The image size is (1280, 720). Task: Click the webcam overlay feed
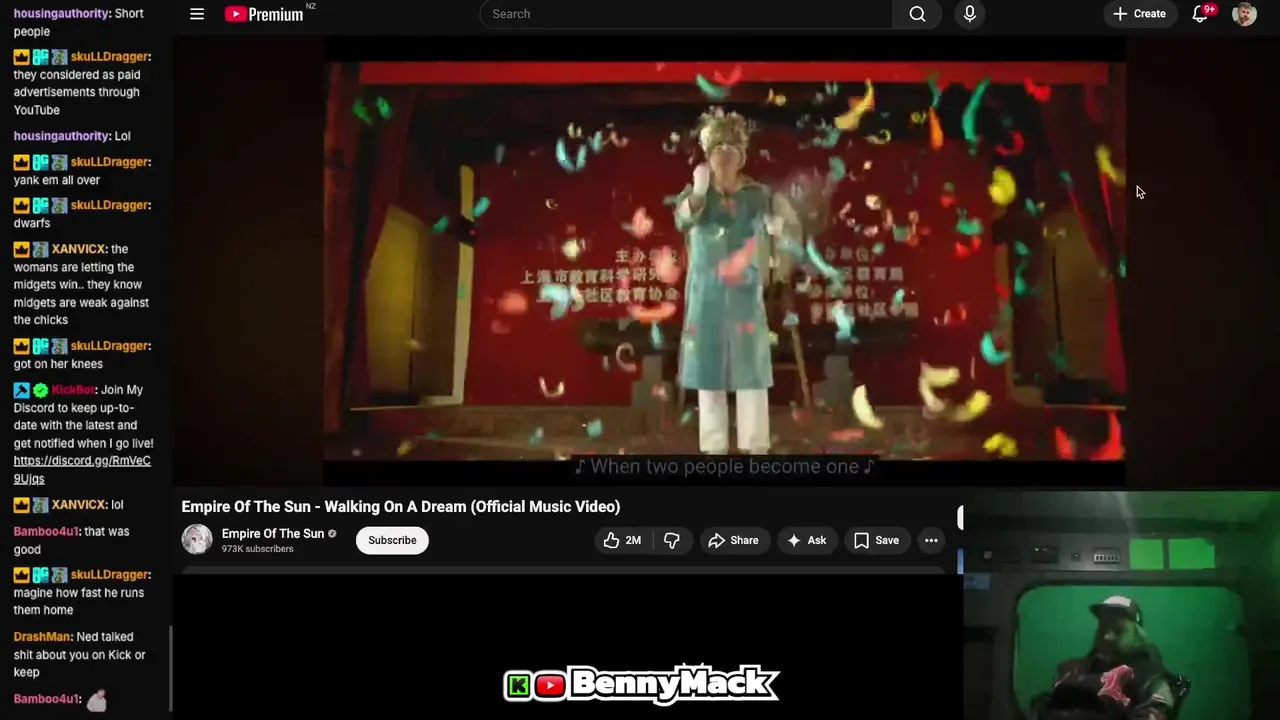click(1121, 605)
